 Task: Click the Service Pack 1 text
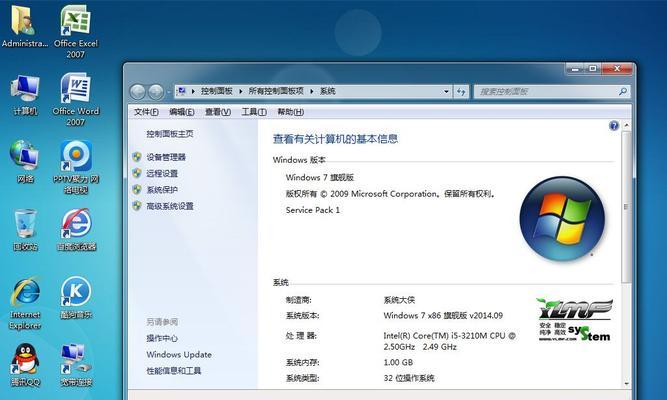[x=313, y=210]
